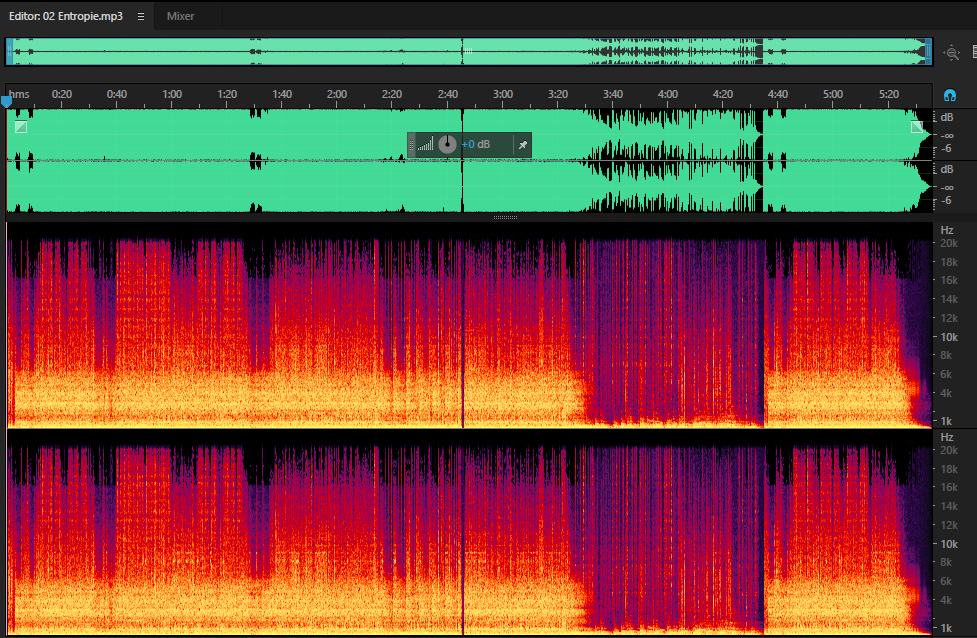977x638 pixels.
Task: Click the 5:20 mark on the ruler
Action: point(889,94)
